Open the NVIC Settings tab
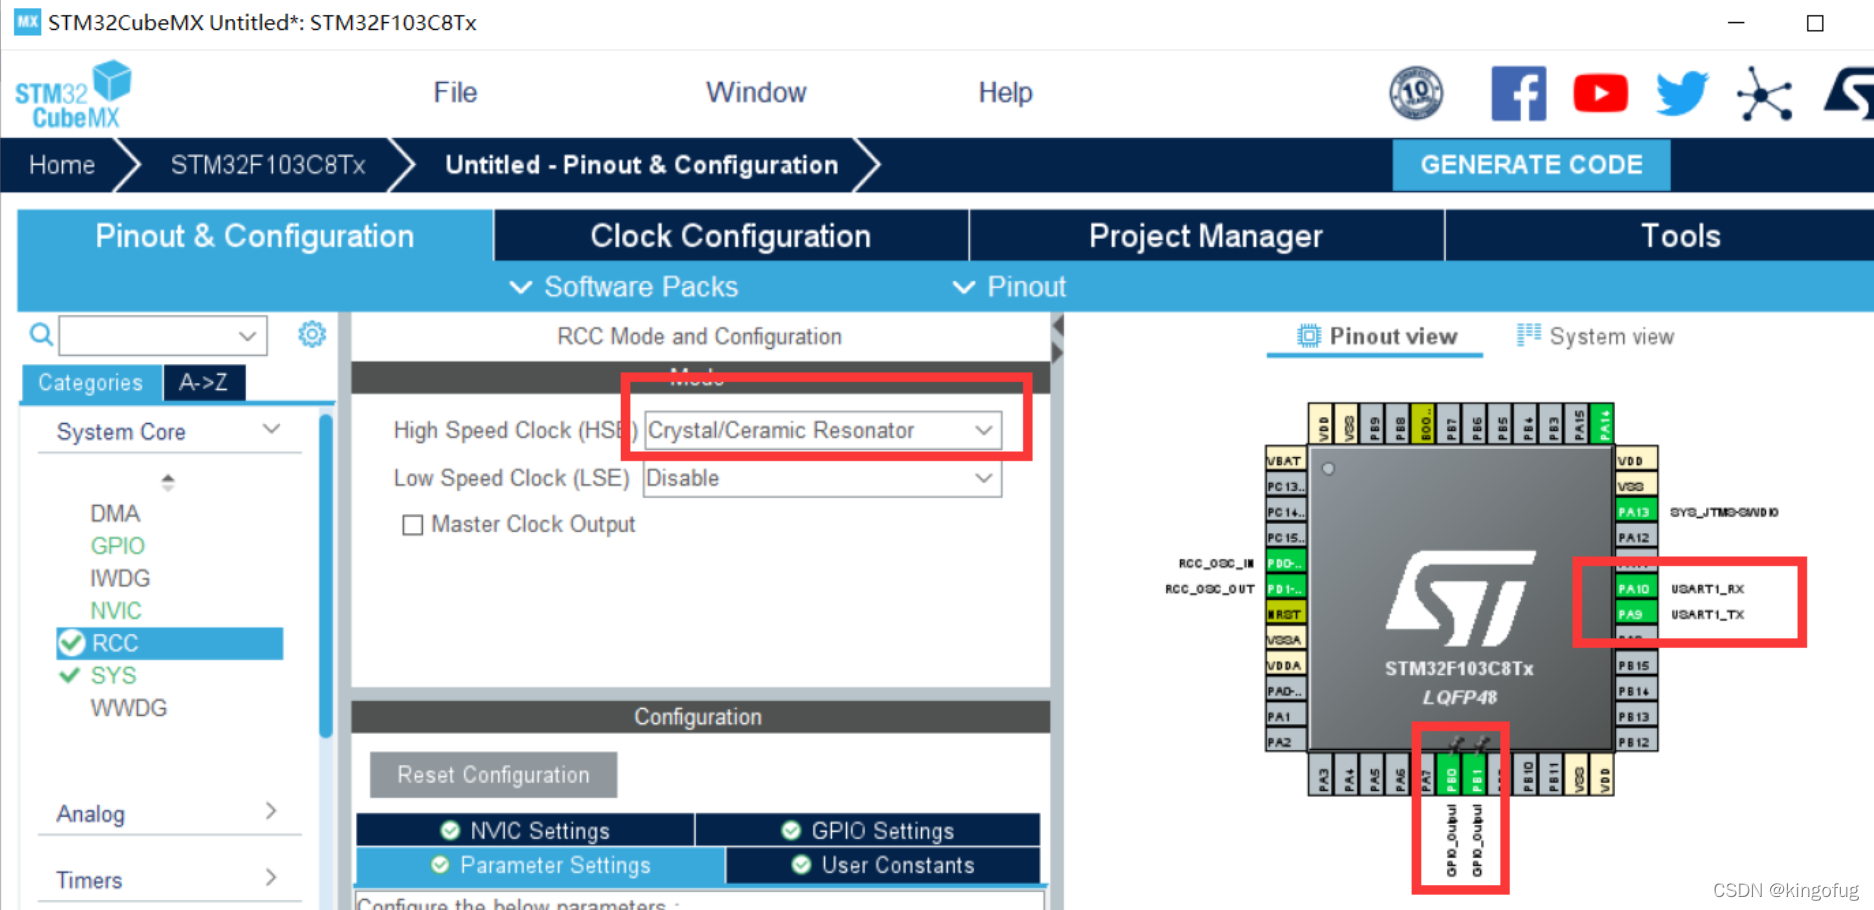 (525, 831)
